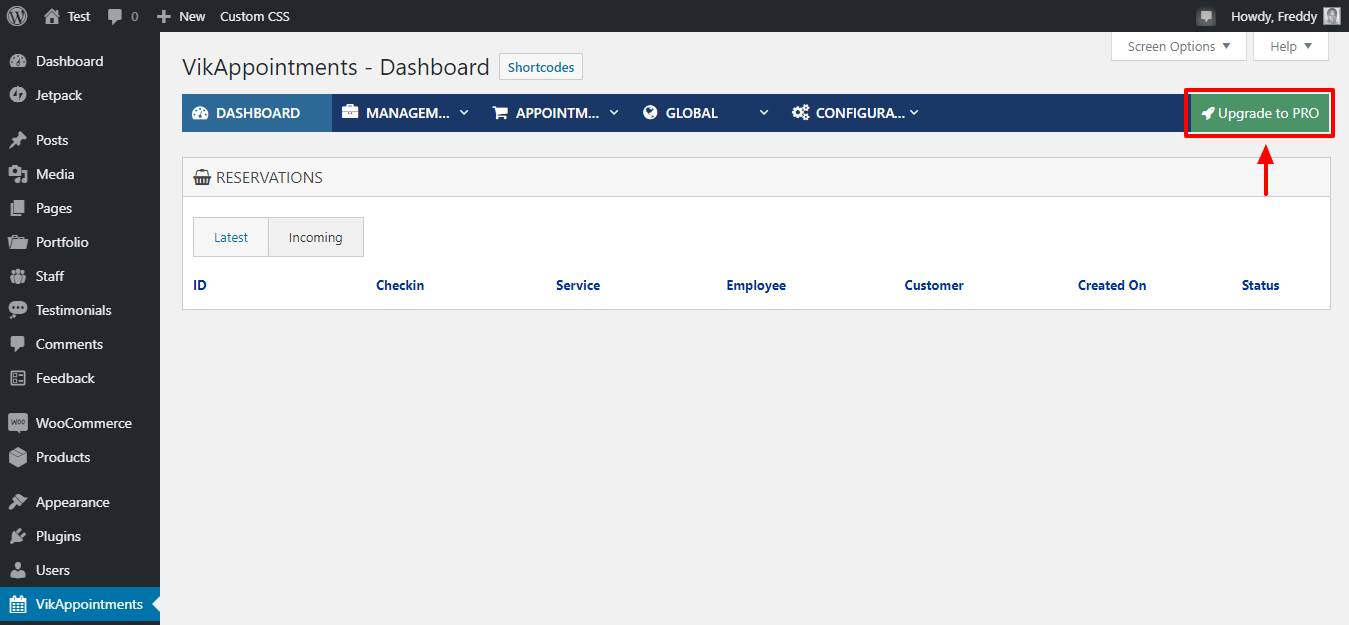Click Freddy's avatar thumbnail

tap(1331, 16)
